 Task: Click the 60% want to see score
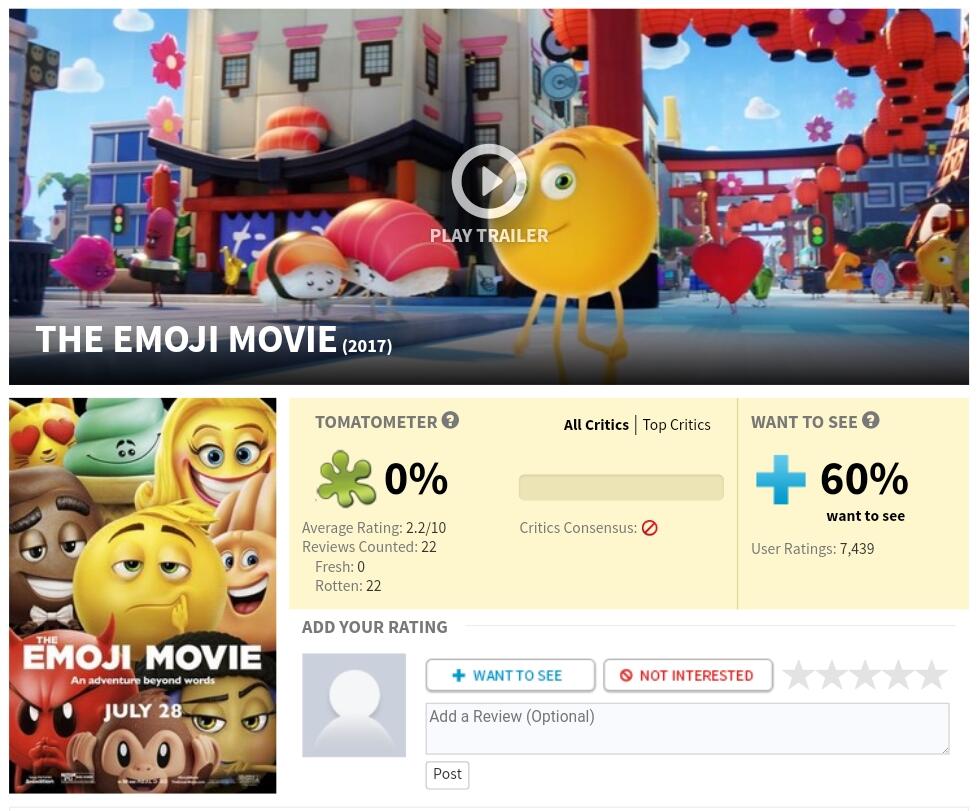coord(864,478)
